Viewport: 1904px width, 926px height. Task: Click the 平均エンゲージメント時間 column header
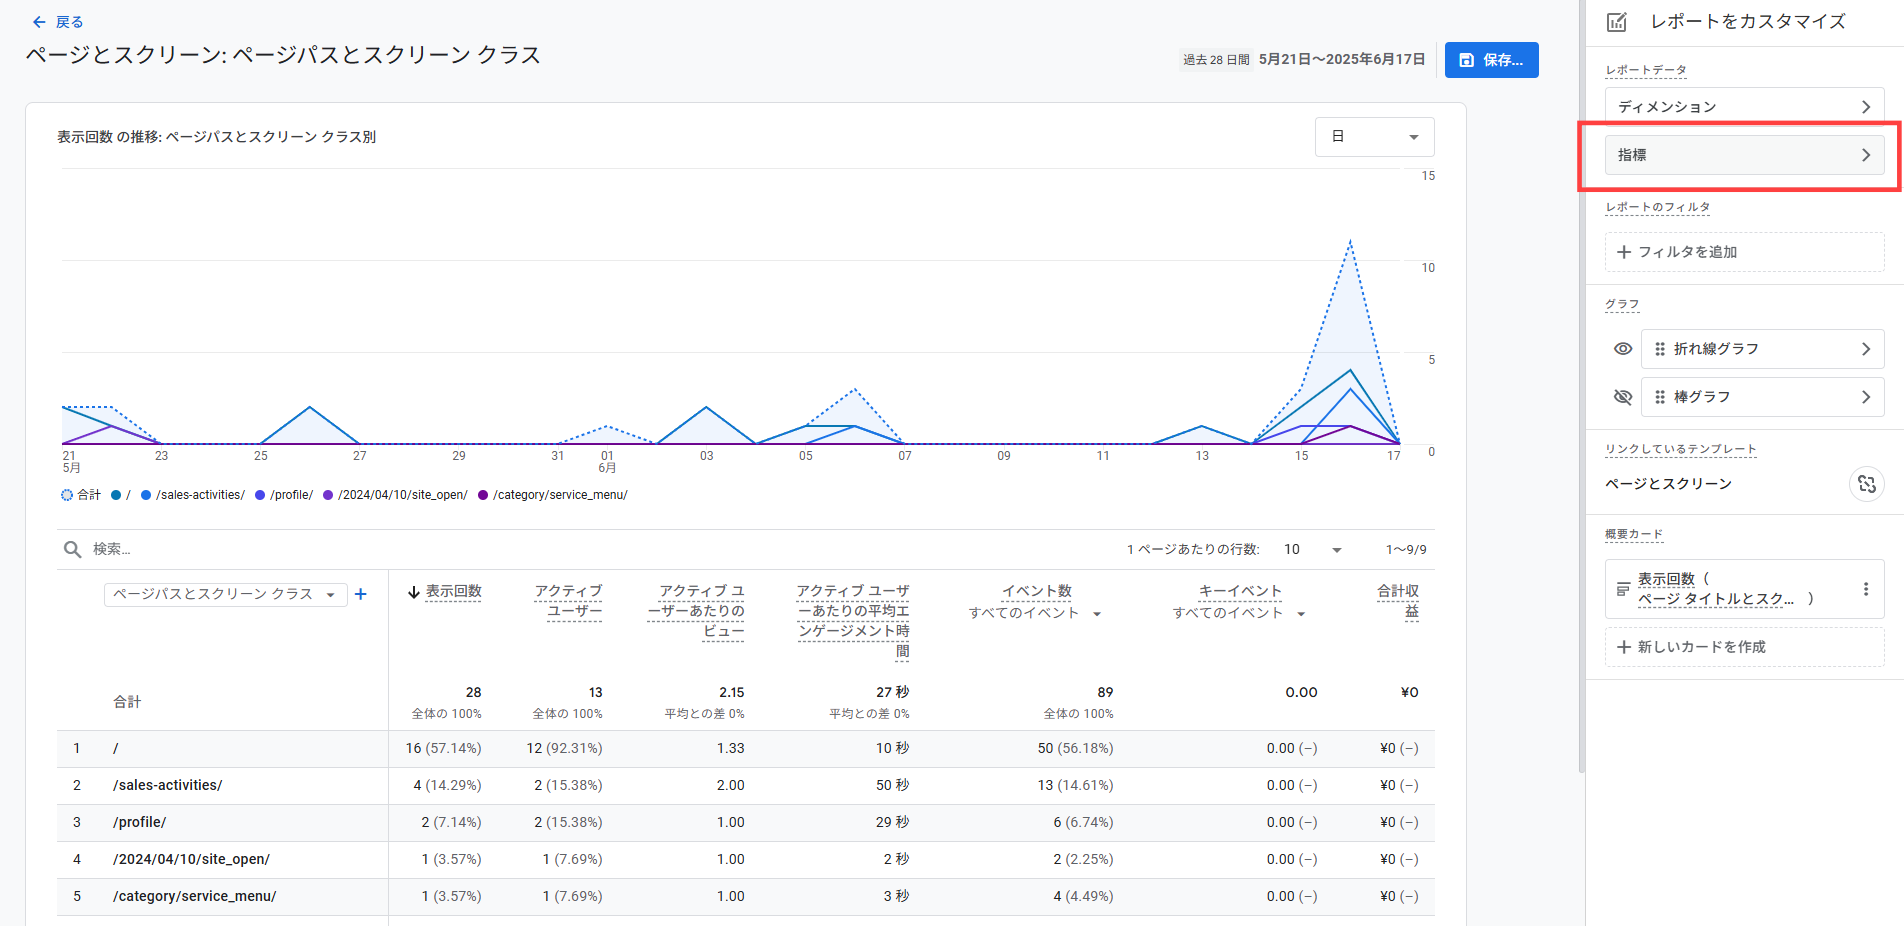[853, 621]
